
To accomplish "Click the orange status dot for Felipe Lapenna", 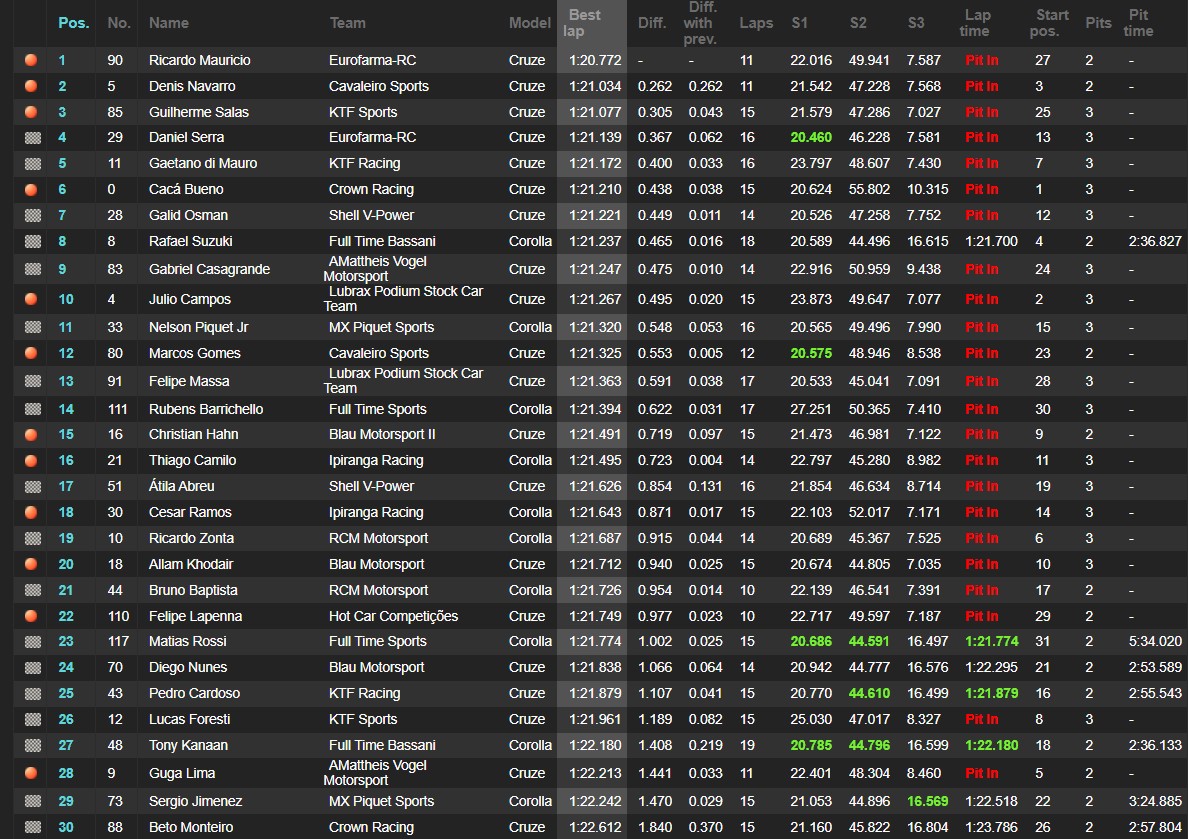I will tap(31, 616).
